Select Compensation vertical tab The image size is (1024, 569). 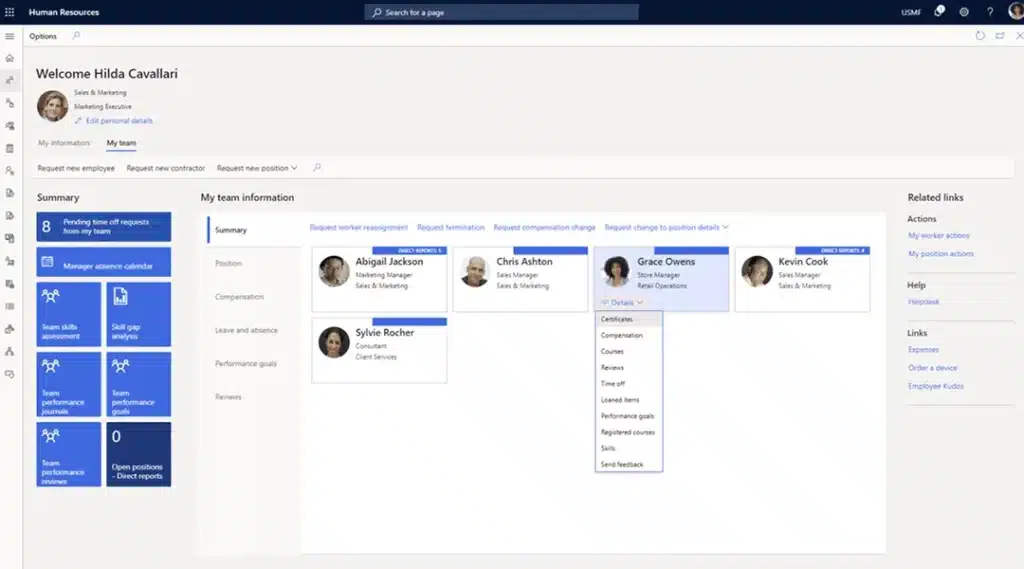(x=239, y=297)
